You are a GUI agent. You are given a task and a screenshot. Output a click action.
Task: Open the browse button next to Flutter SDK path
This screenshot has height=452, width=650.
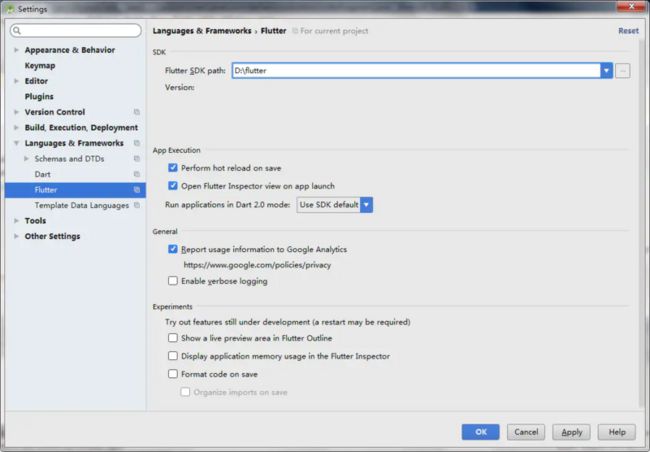pos(623,70)
